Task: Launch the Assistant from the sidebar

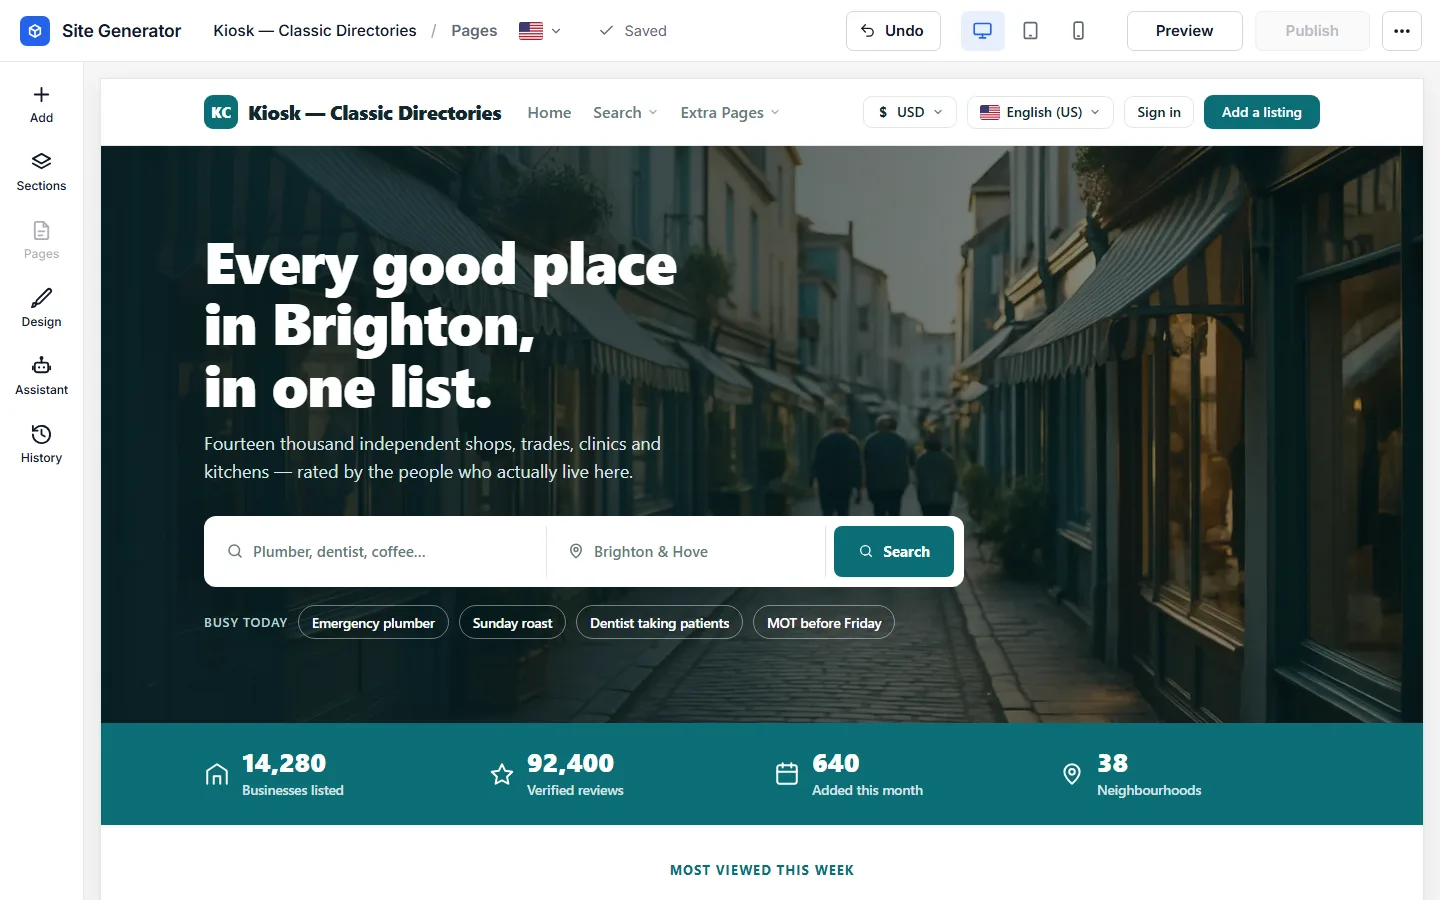Action: click(41, 377)
